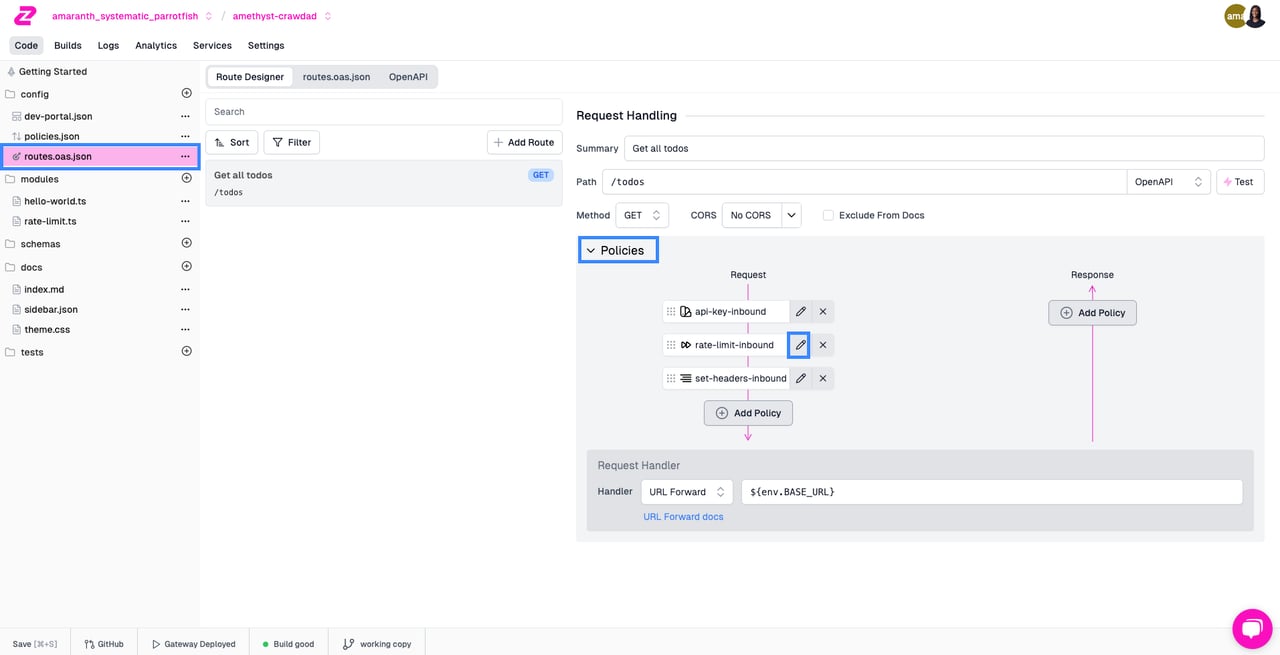1280x655 pixels.
Task: Open more options for rate-limit.ts
Action: 185,221
